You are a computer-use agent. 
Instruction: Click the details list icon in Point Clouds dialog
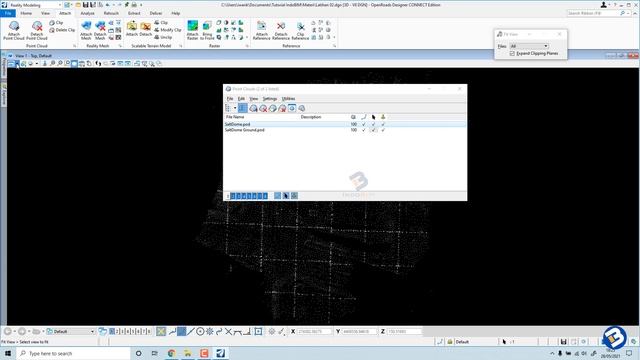tap(242, 108)
